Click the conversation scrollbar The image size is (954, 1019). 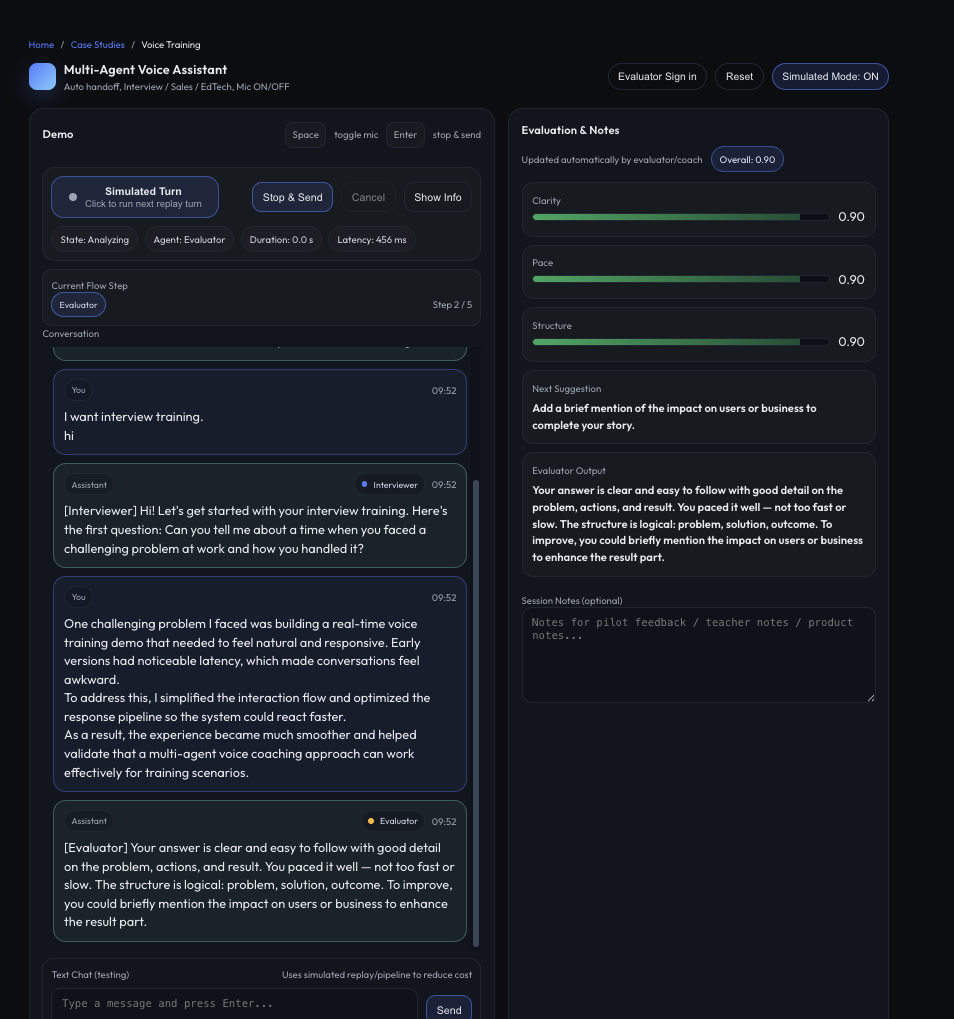point(476,713)
